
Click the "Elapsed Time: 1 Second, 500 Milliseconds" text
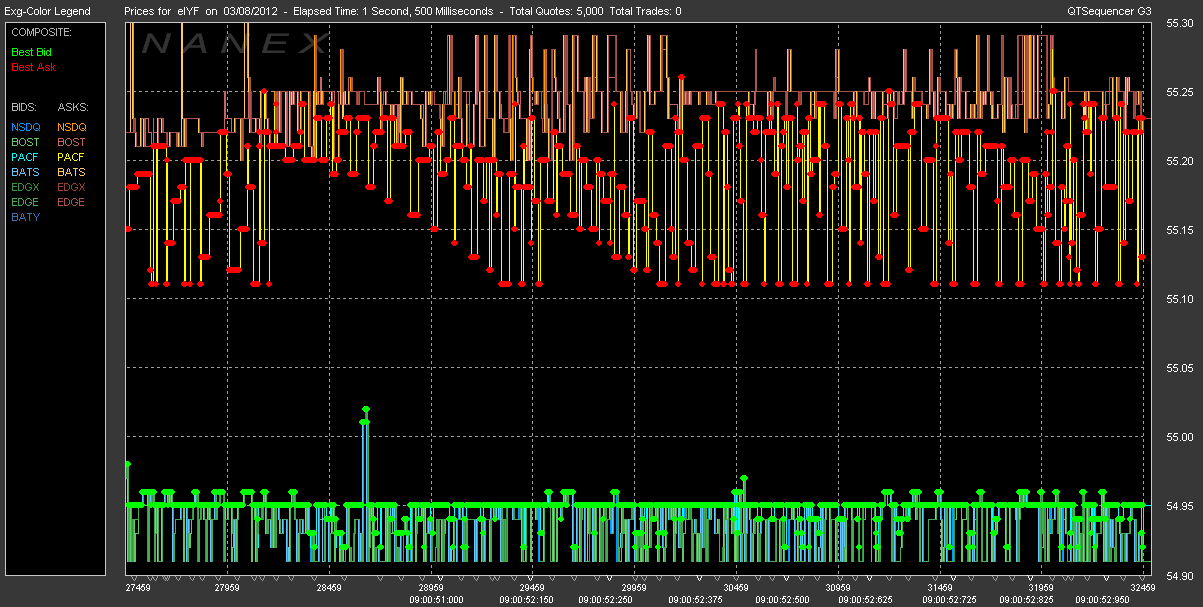coord(393,11)
